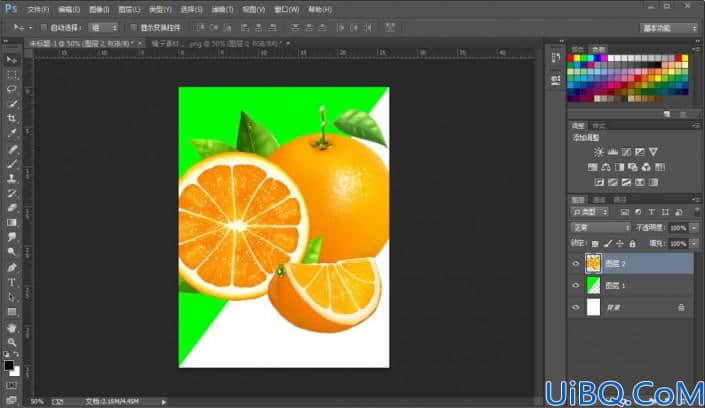Open the auto-select 组 dropdown
The height and width of the screenshot is (408, 705).
coord(103,27)
